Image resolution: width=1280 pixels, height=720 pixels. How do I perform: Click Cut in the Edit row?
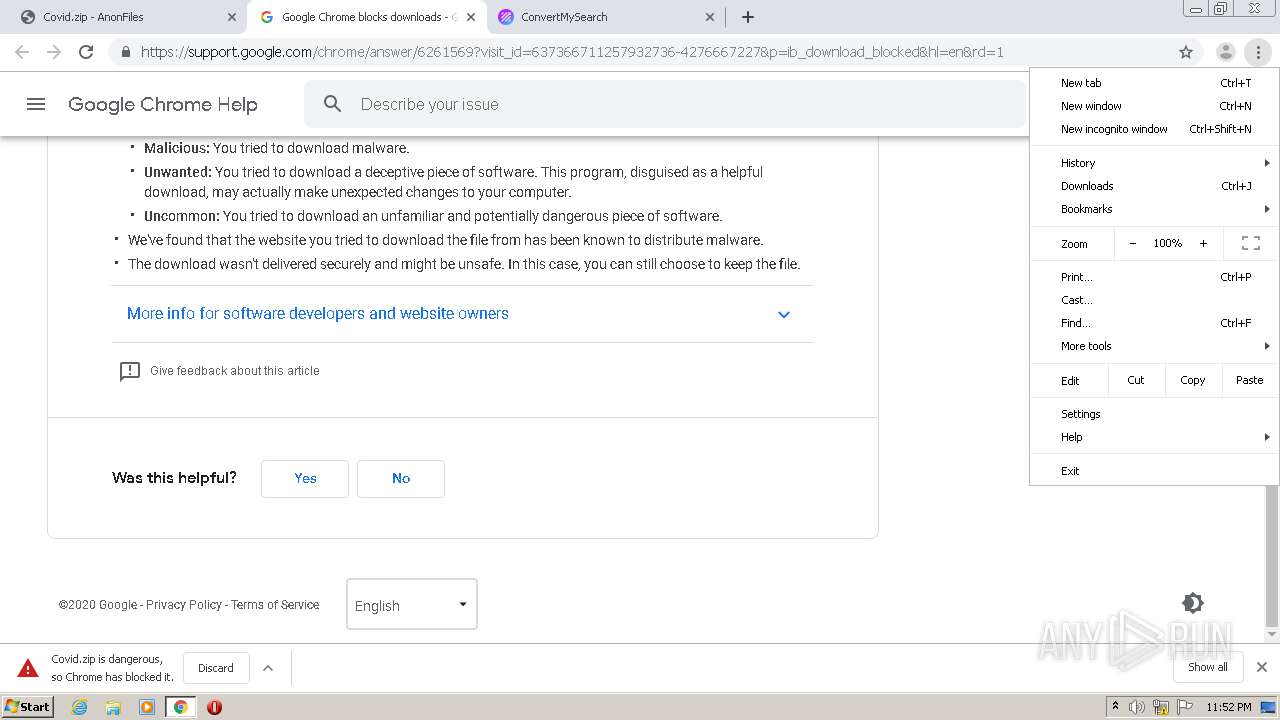1135,380
